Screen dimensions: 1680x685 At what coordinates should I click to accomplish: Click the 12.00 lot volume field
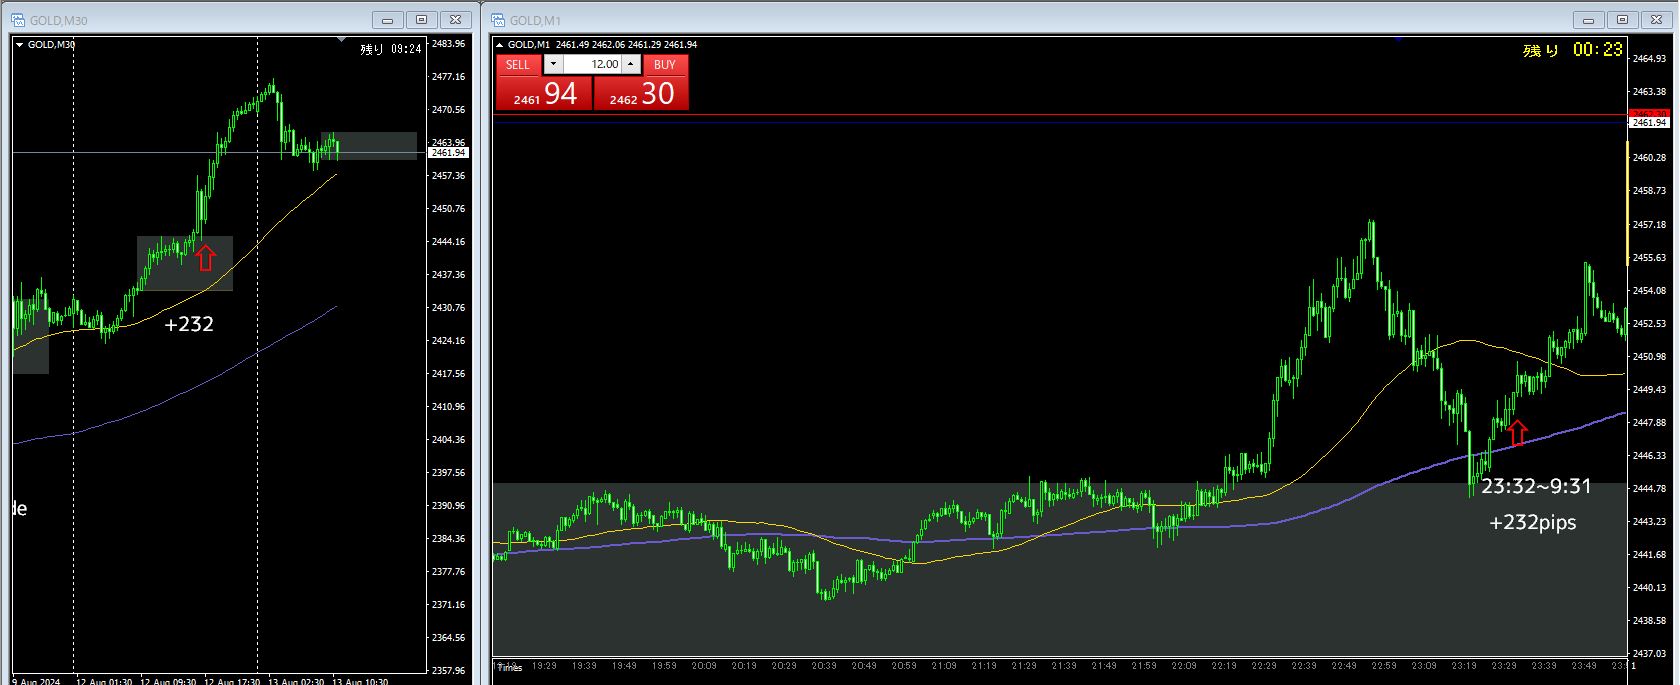click(593, 64)
